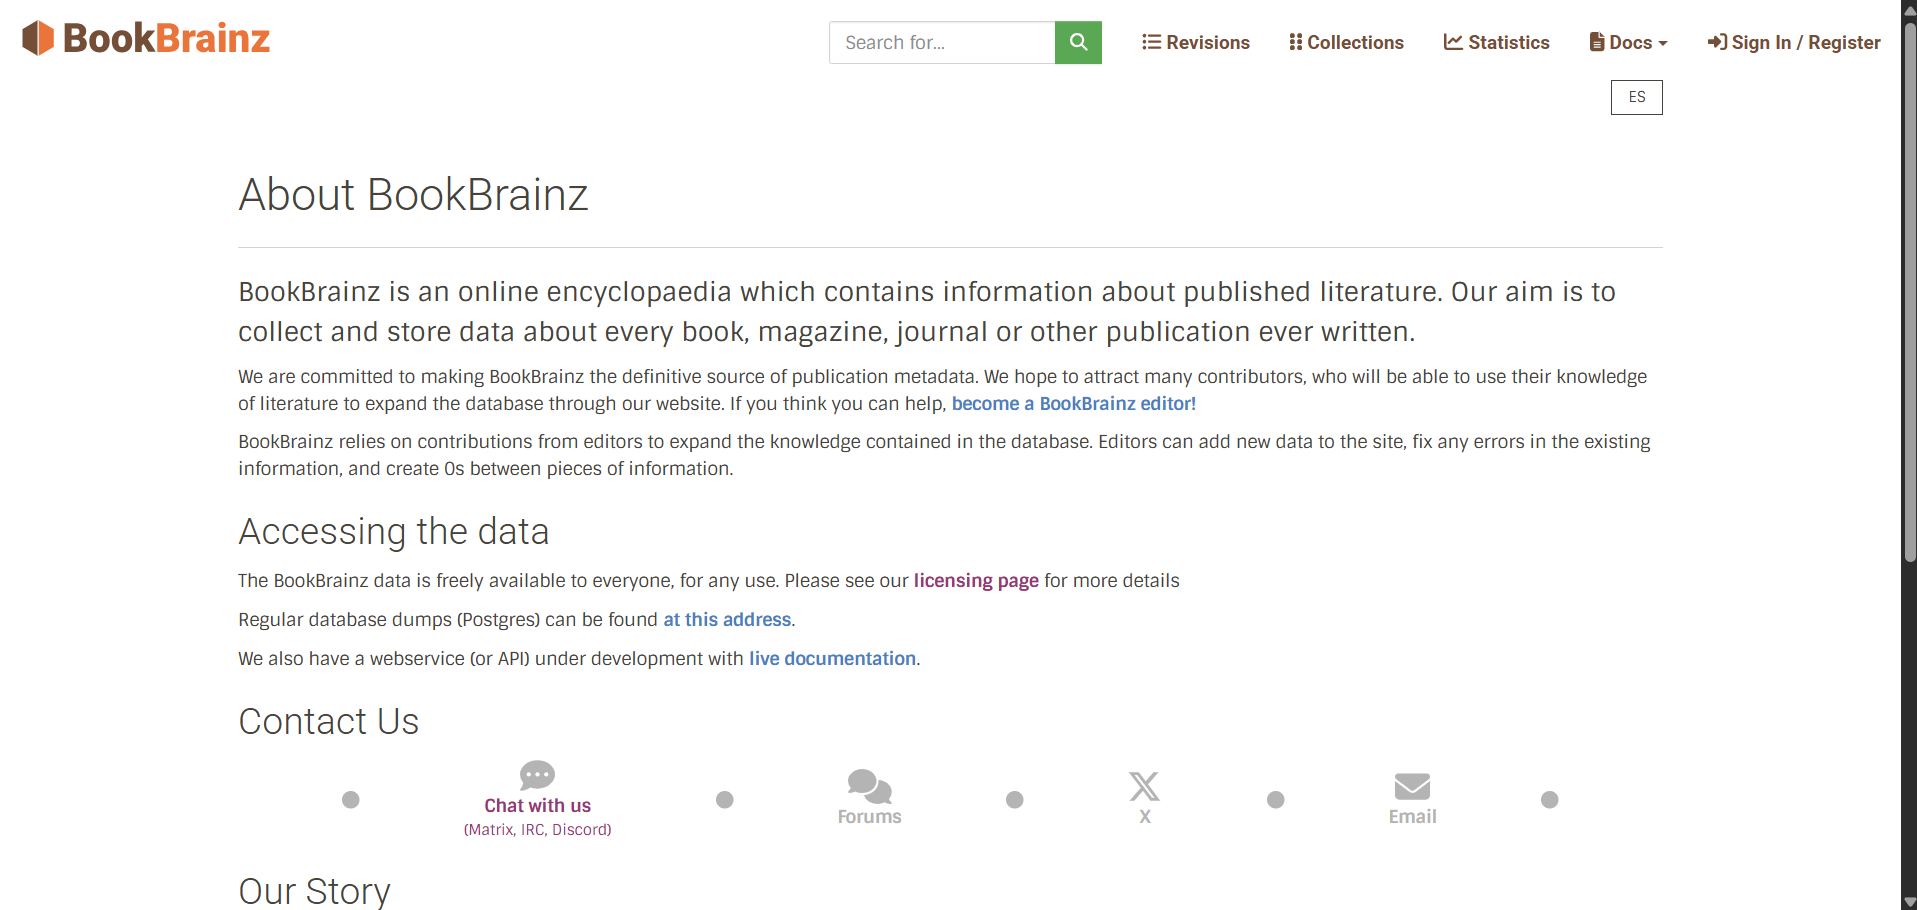Click the BookBrainz logo

[146, 39]
